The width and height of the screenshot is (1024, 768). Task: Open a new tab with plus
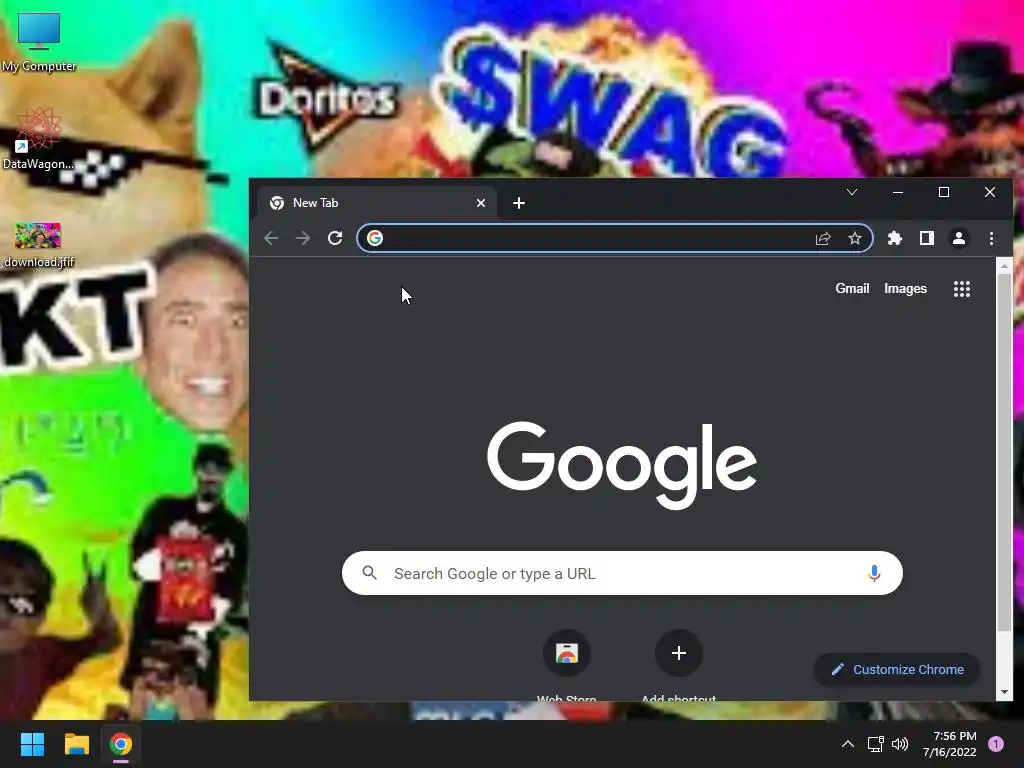click(519, 203)
